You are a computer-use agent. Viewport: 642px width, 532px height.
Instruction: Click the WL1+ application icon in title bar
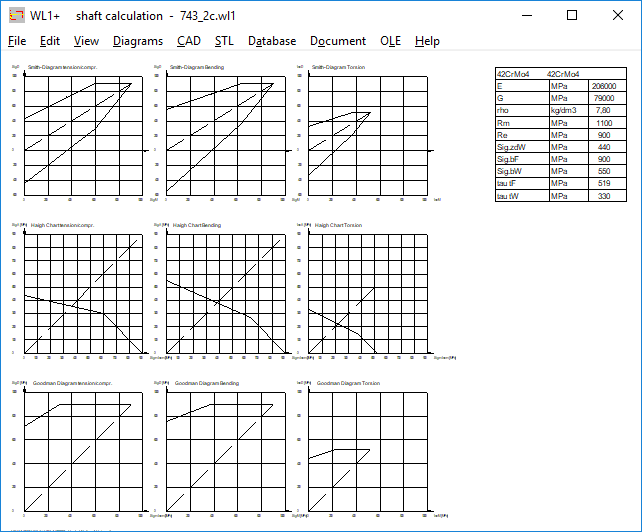(16, 15)
